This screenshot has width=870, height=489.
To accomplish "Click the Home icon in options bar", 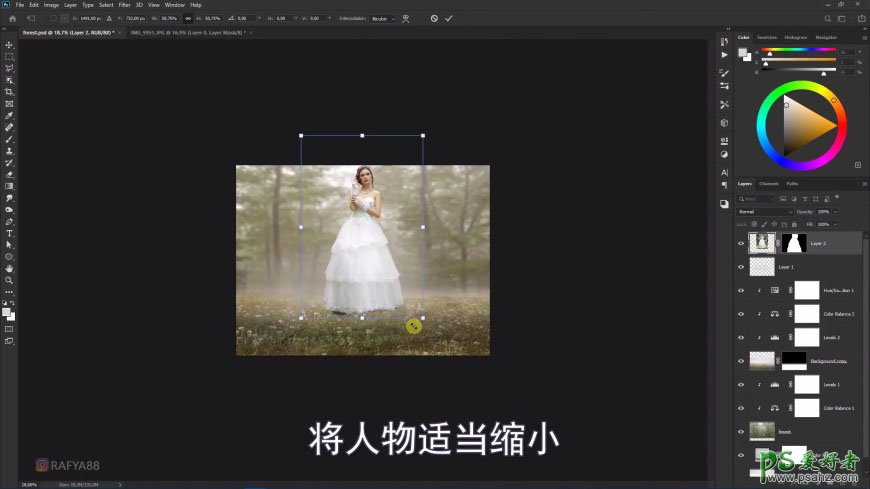I will (x=12, y=18).
